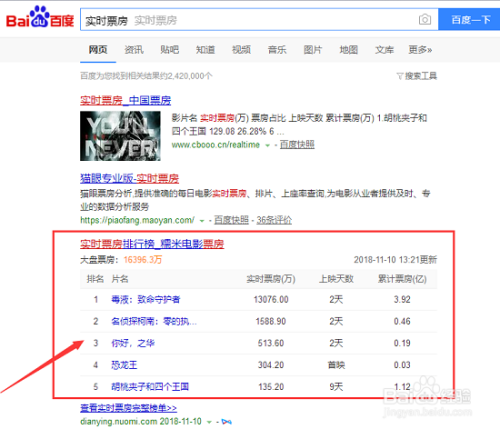This screenshot has width=500, height=429.
Task: Click the Baidu logo
Action: [x=40, y=17]
